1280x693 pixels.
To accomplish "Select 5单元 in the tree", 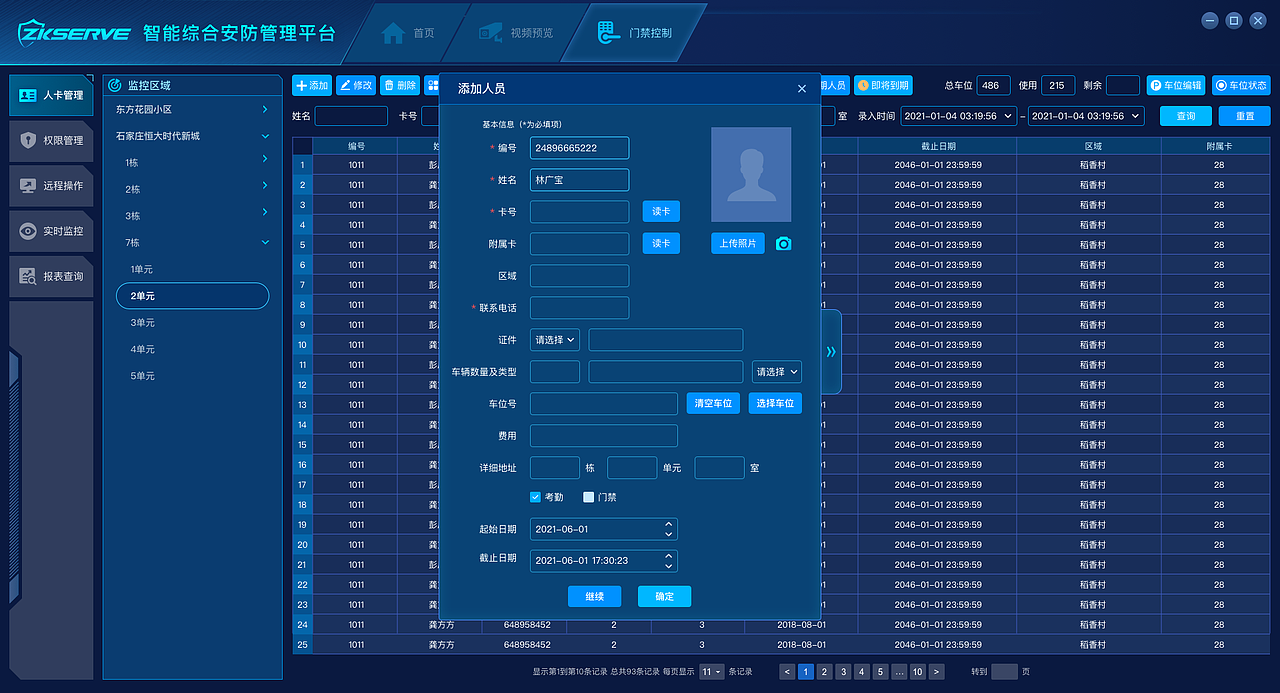I will 143,376.
